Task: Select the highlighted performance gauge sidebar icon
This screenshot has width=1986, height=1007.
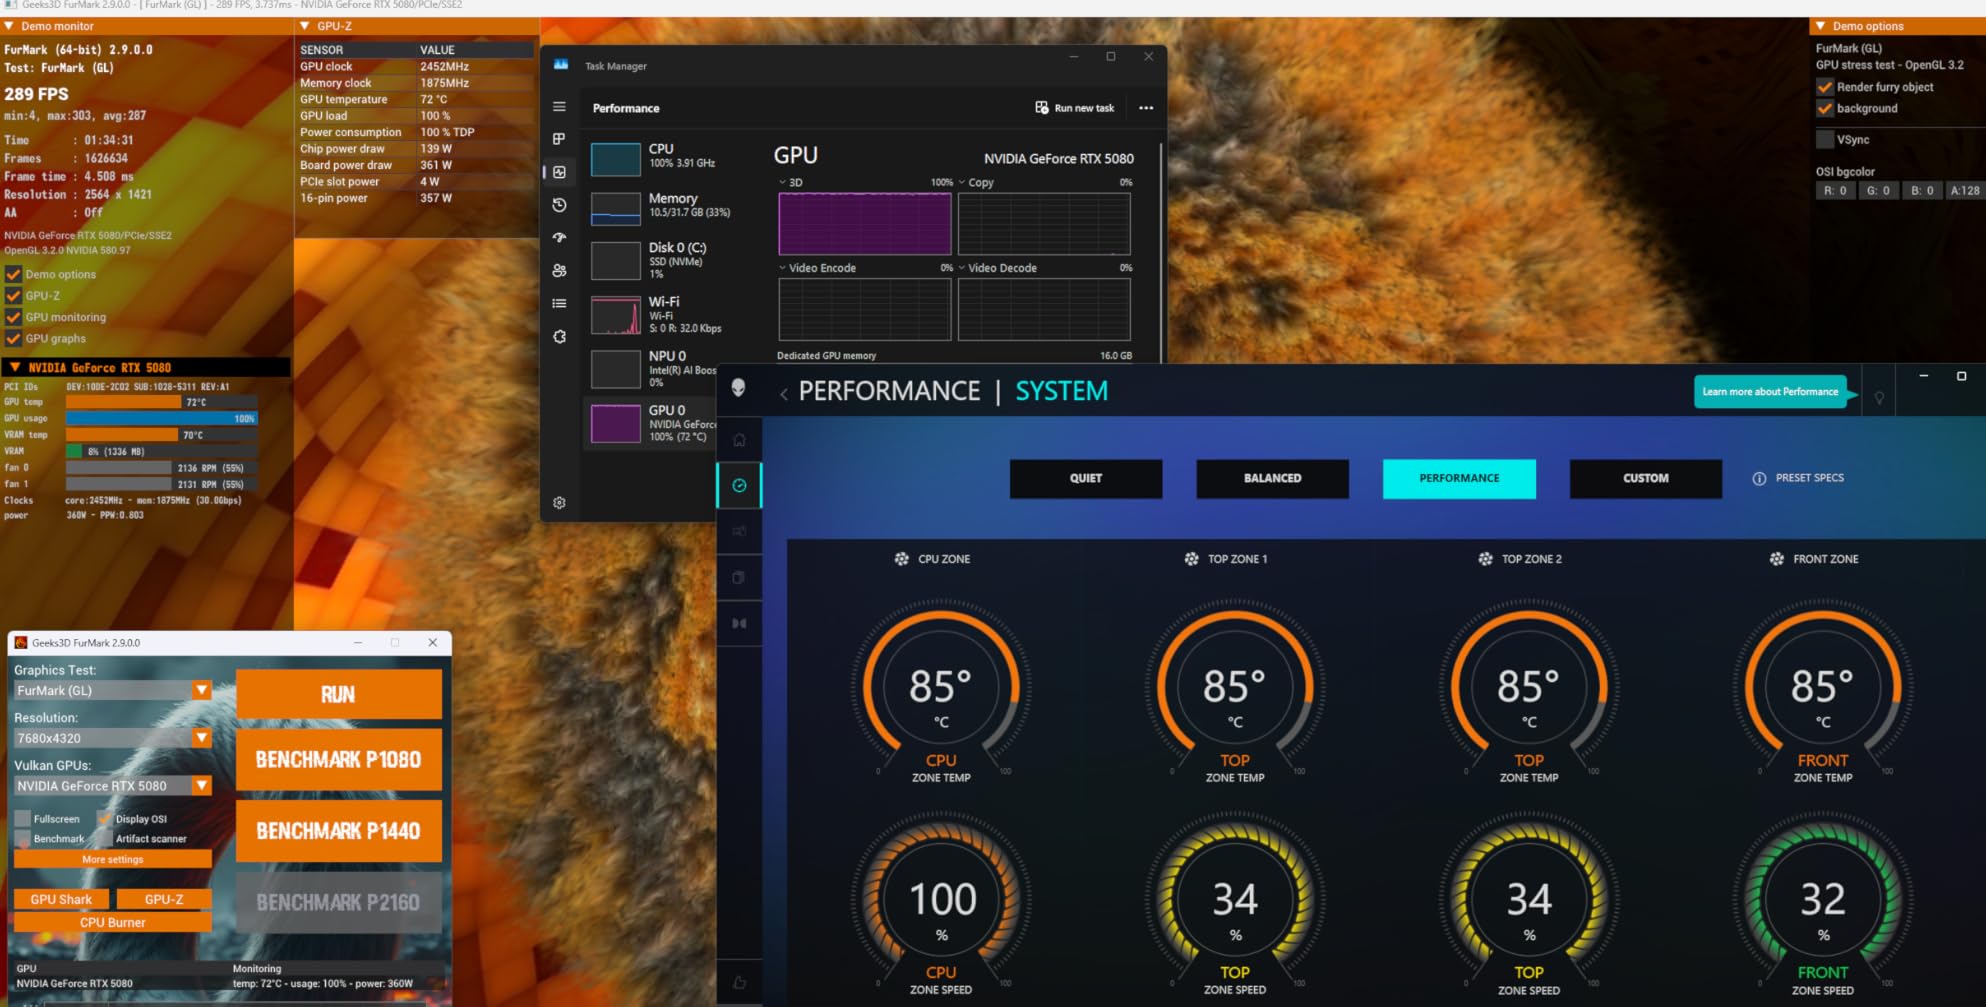Action: pyautogui.click(x=739, y=485)
